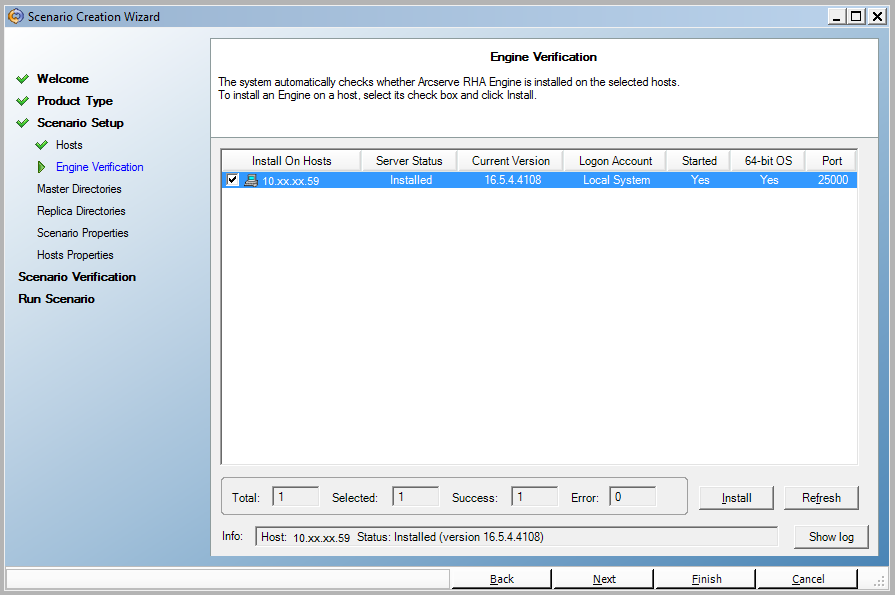The image size is (895, 595).
Task: Sort by the Server Status column header
Action: [x=409, y=161]
